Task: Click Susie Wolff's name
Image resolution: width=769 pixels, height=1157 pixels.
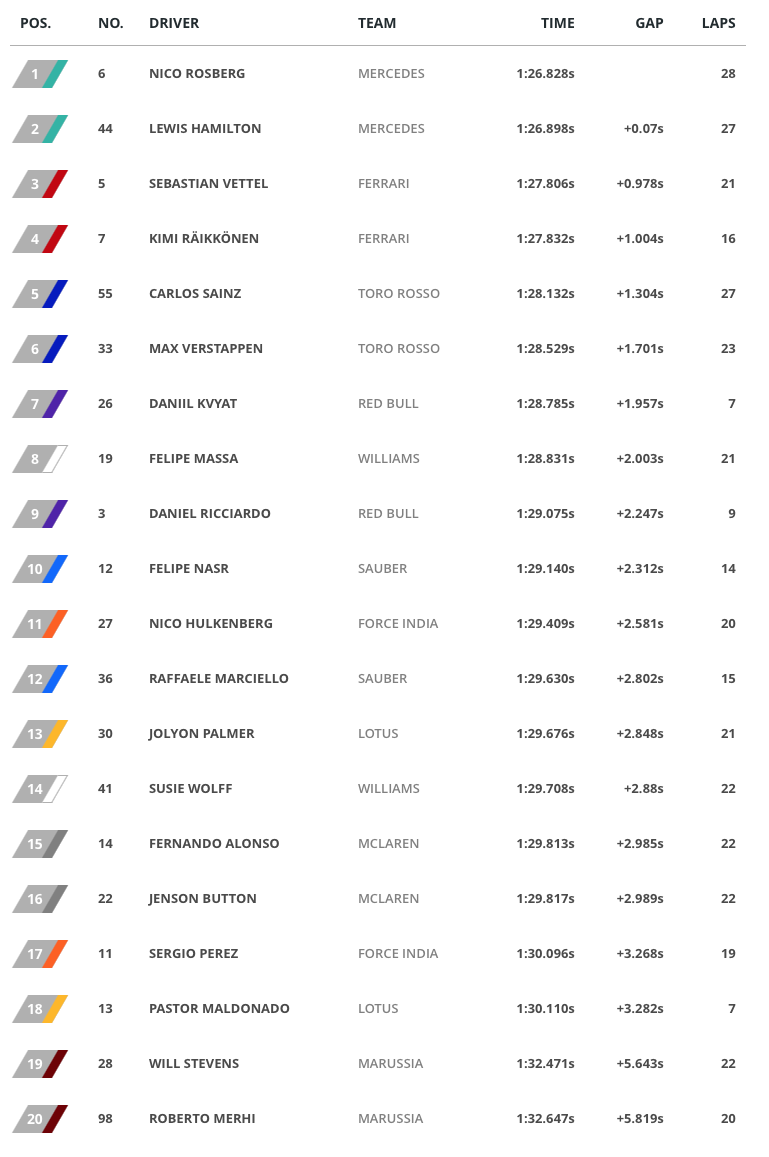Action: tap(190, 789)
